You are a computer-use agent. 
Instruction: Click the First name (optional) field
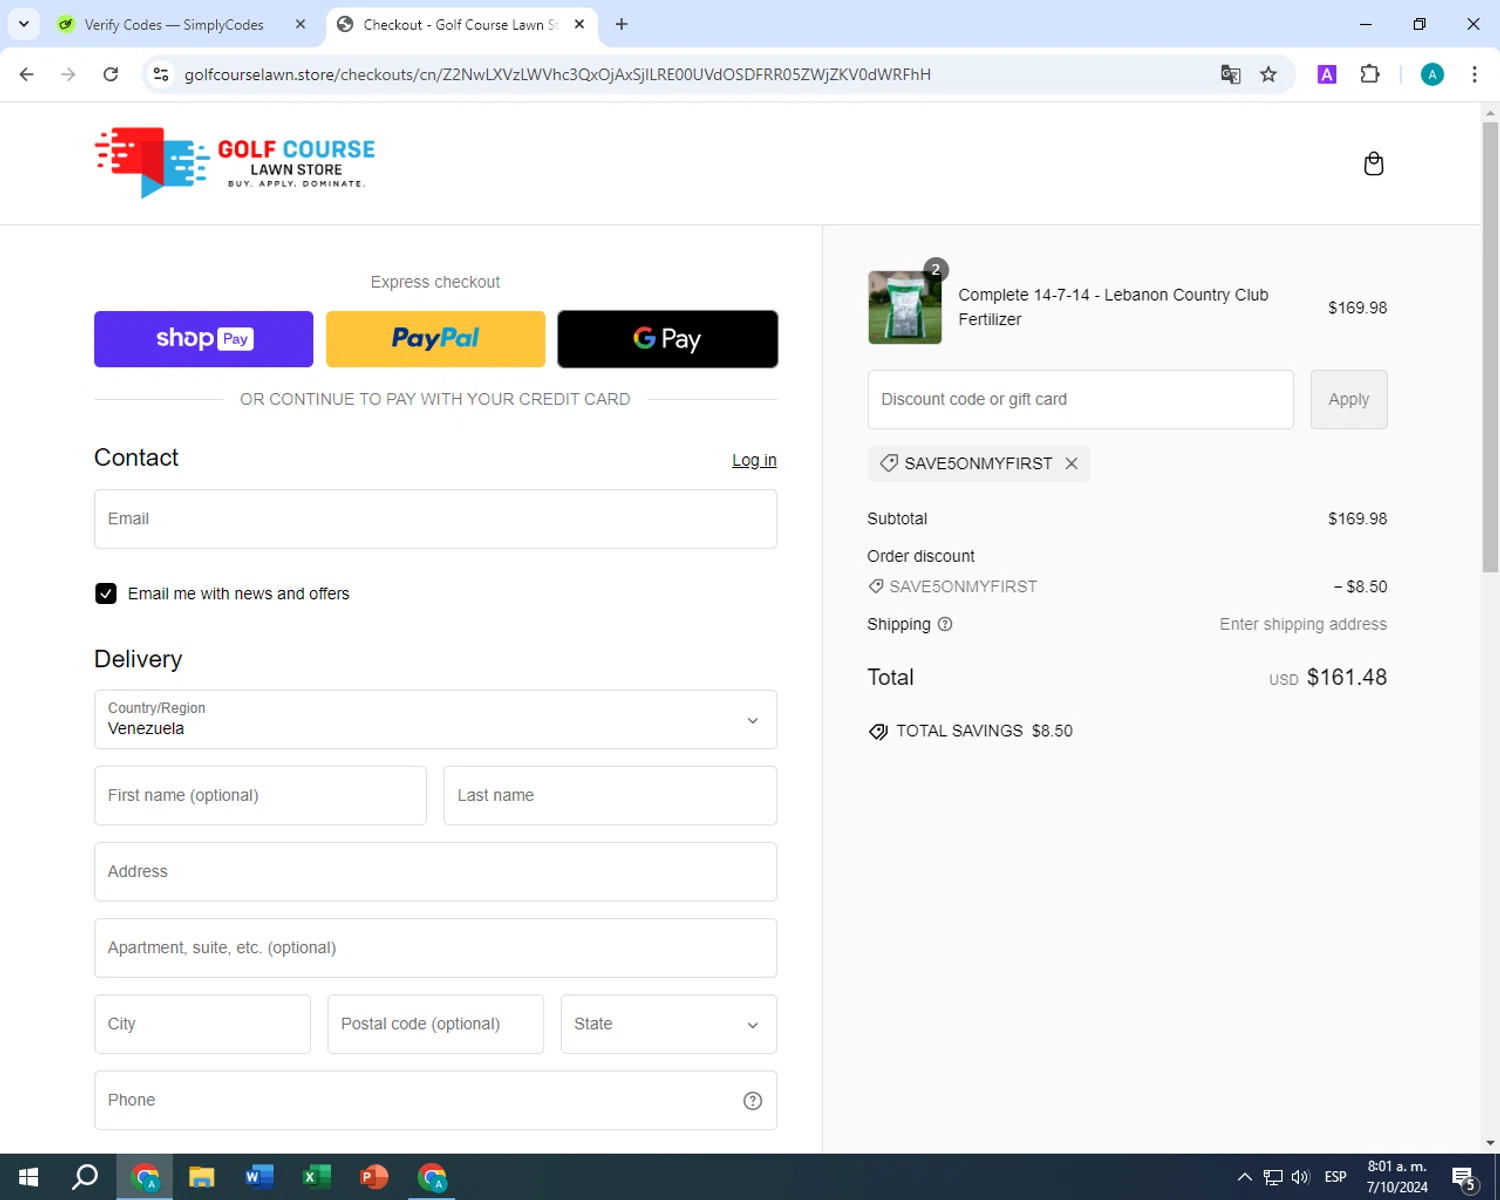[260, 795]
